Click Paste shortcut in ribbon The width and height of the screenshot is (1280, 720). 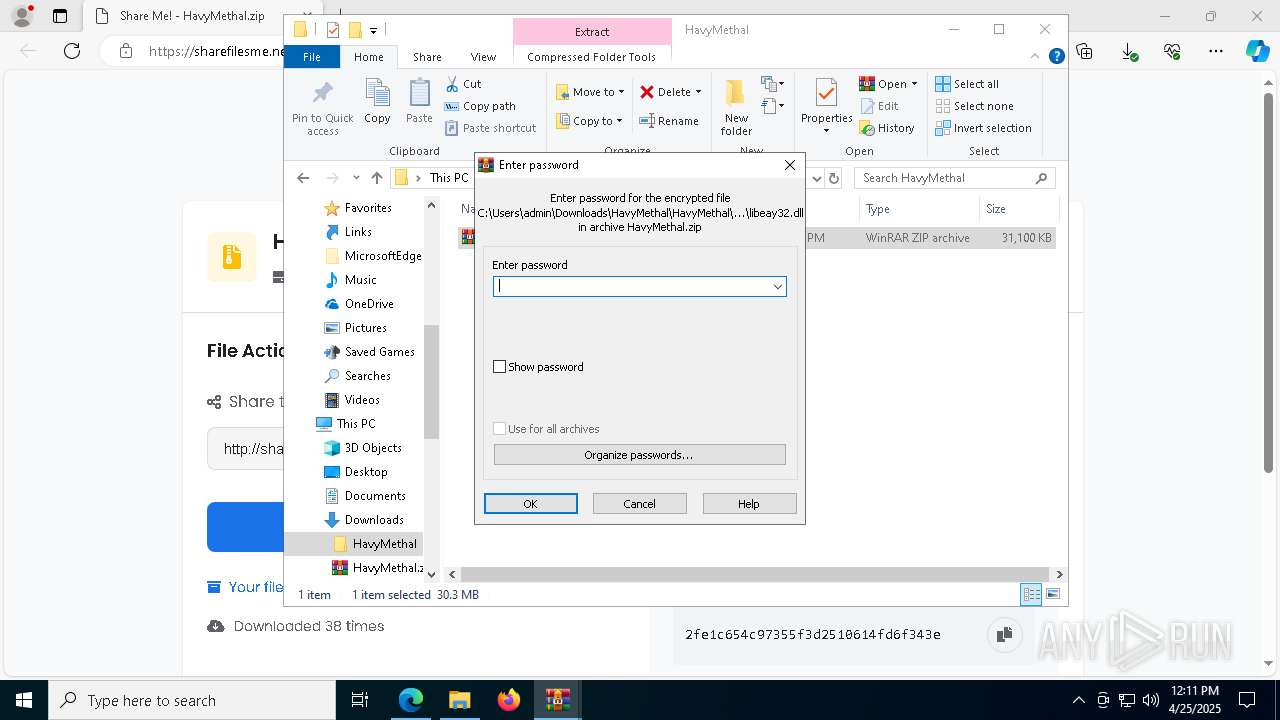[491, 128]
